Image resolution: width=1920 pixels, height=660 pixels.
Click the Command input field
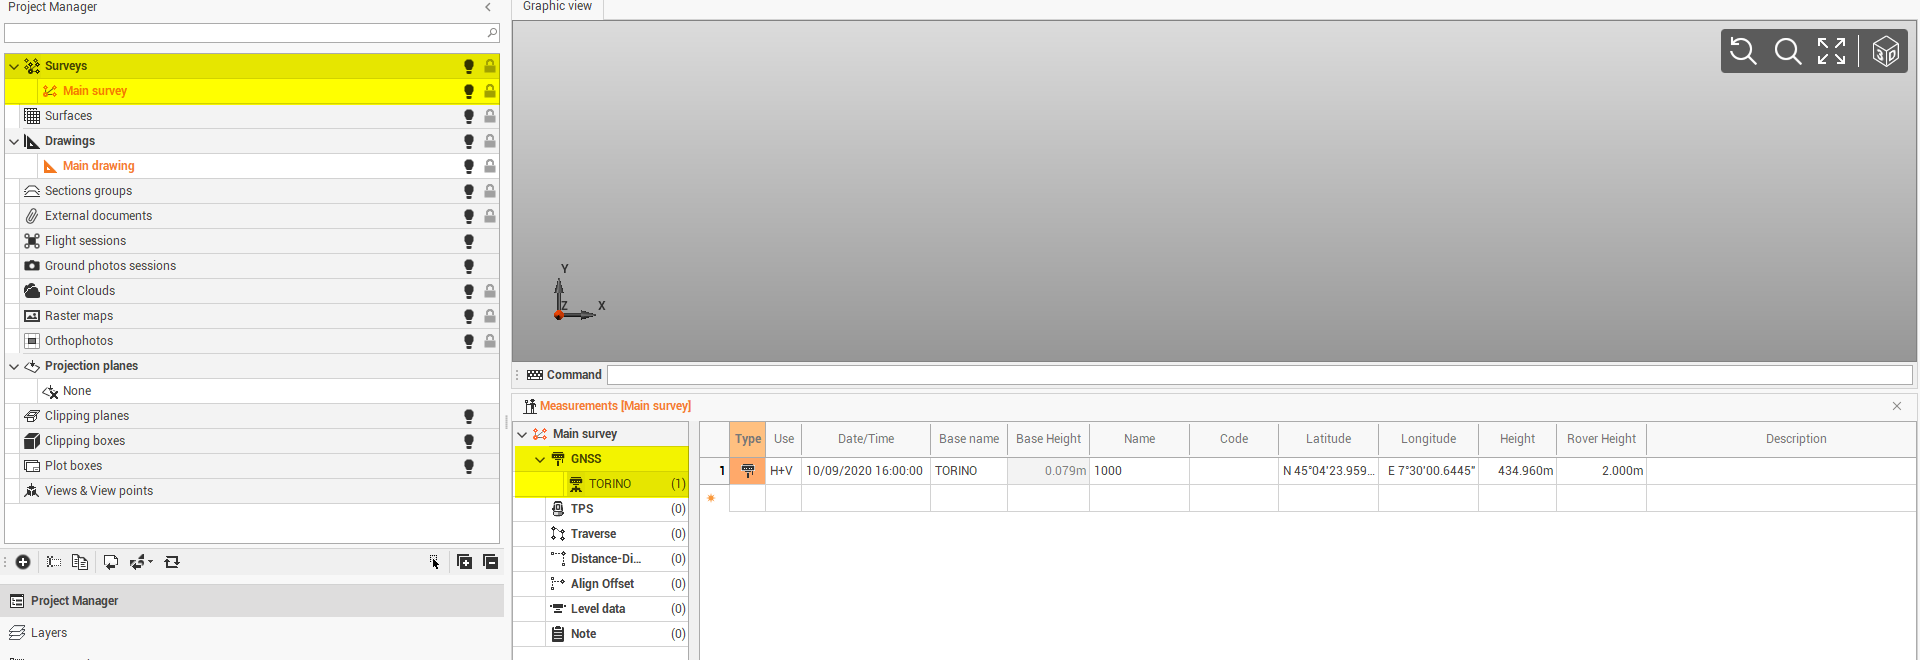click(x=1259, y=375)
